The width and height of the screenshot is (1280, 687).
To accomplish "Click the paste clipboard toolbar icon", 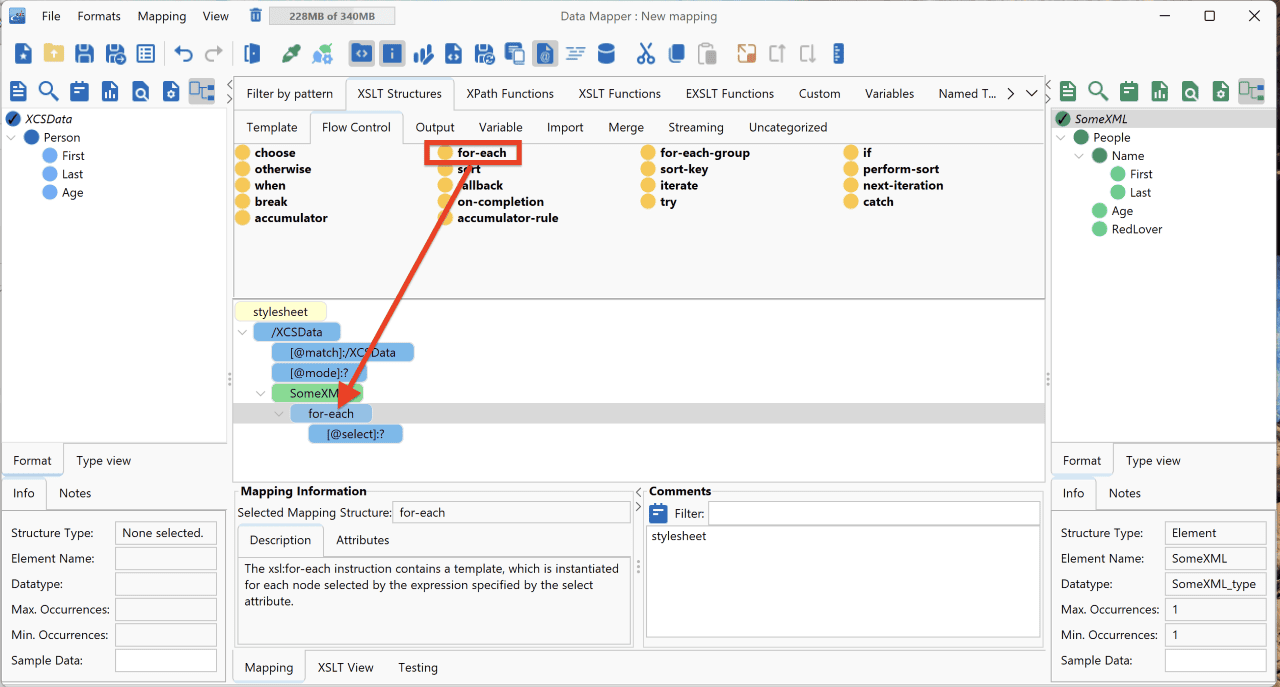I will [x=707, y=54].
